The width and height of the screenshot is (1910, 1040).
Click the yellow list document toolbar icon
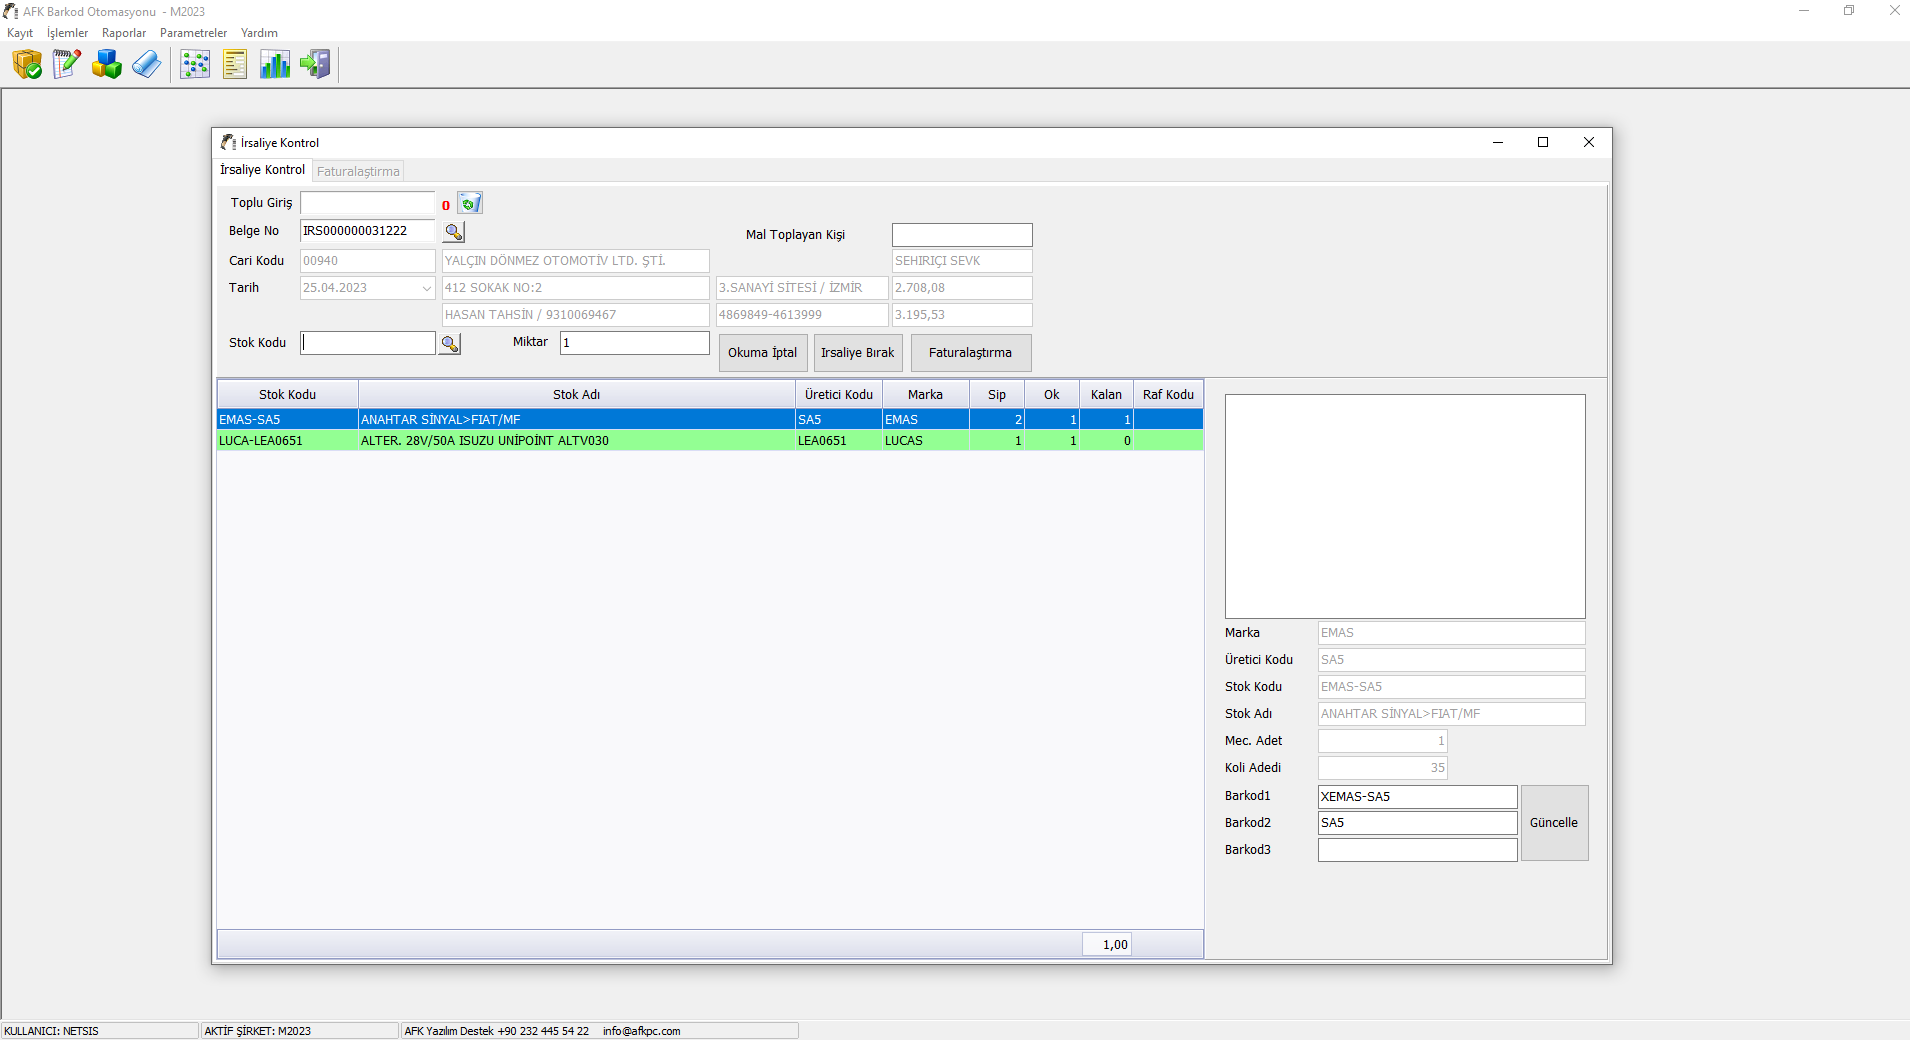pyautogui.click(x=235, y=65)
